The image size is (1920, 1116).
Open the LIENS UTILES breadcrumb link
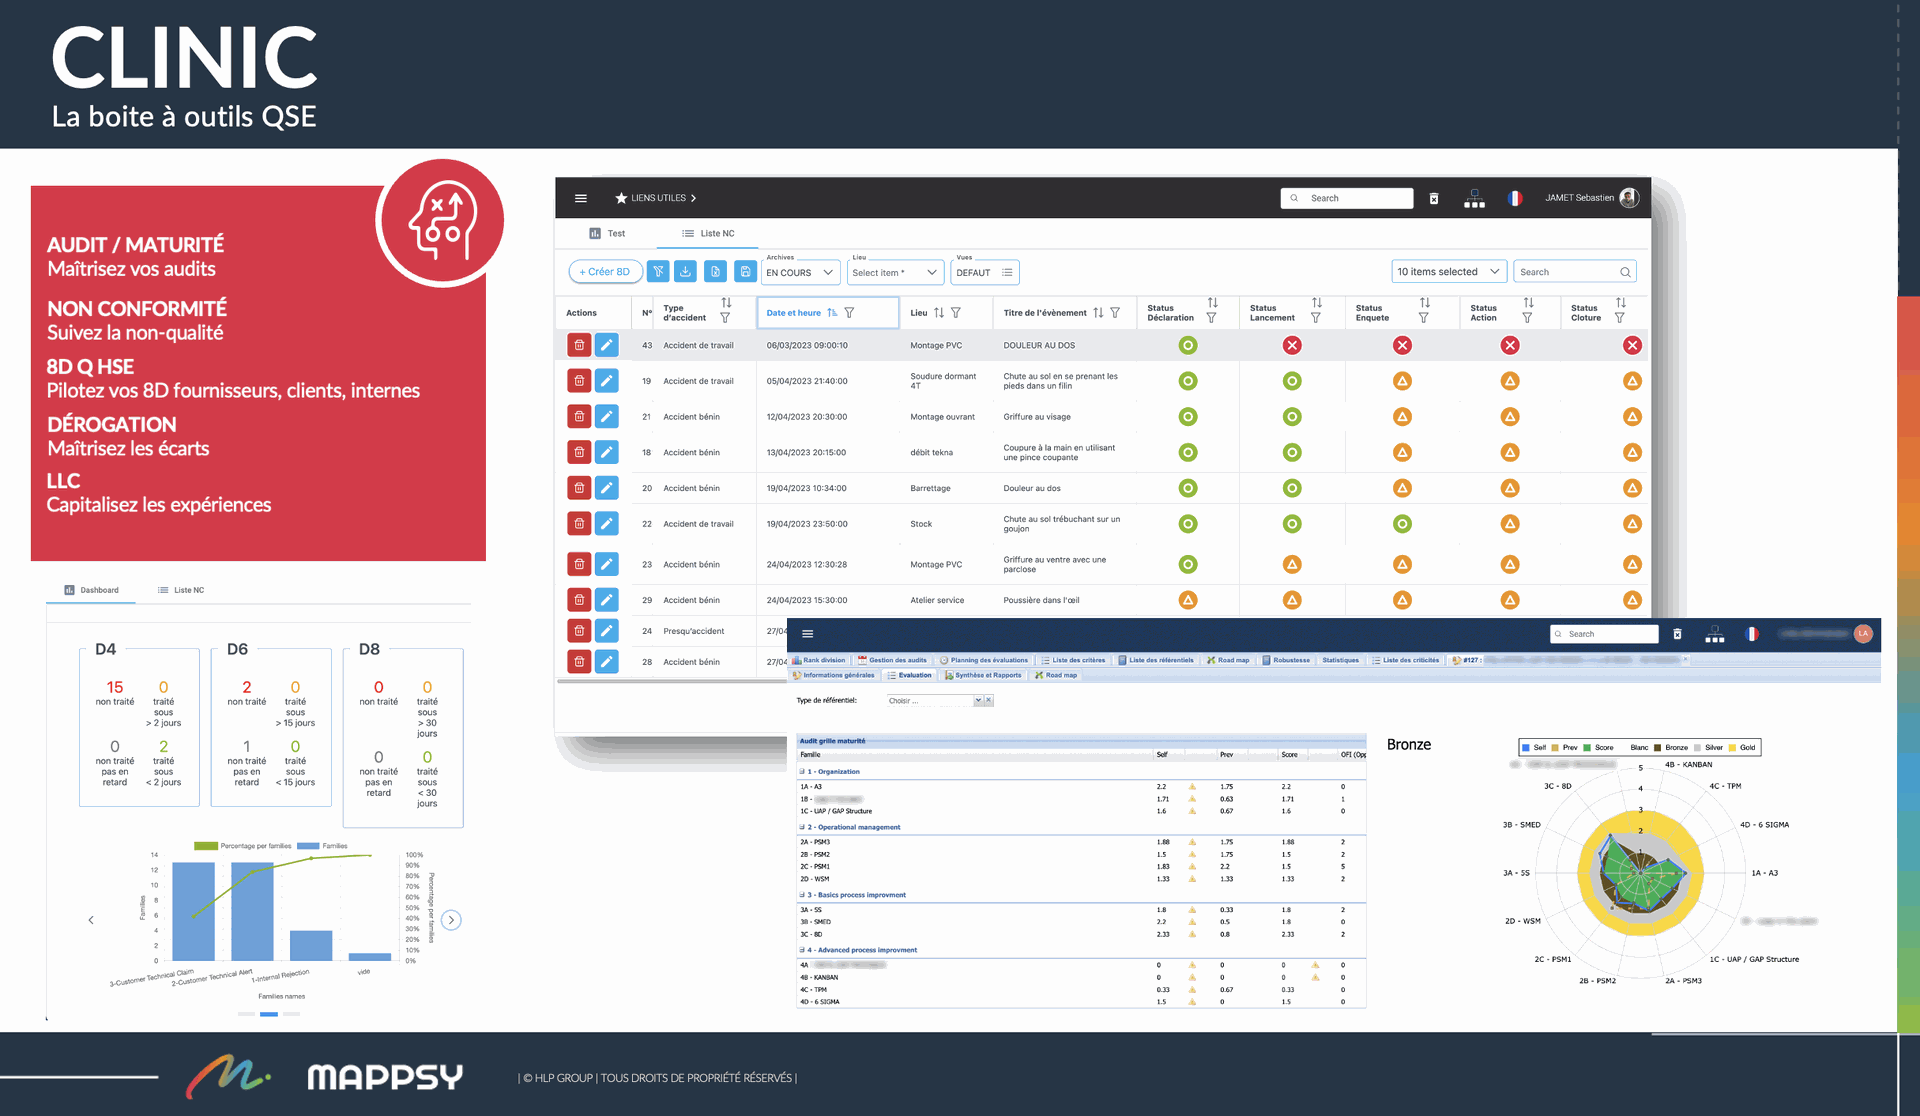point(658,197)
